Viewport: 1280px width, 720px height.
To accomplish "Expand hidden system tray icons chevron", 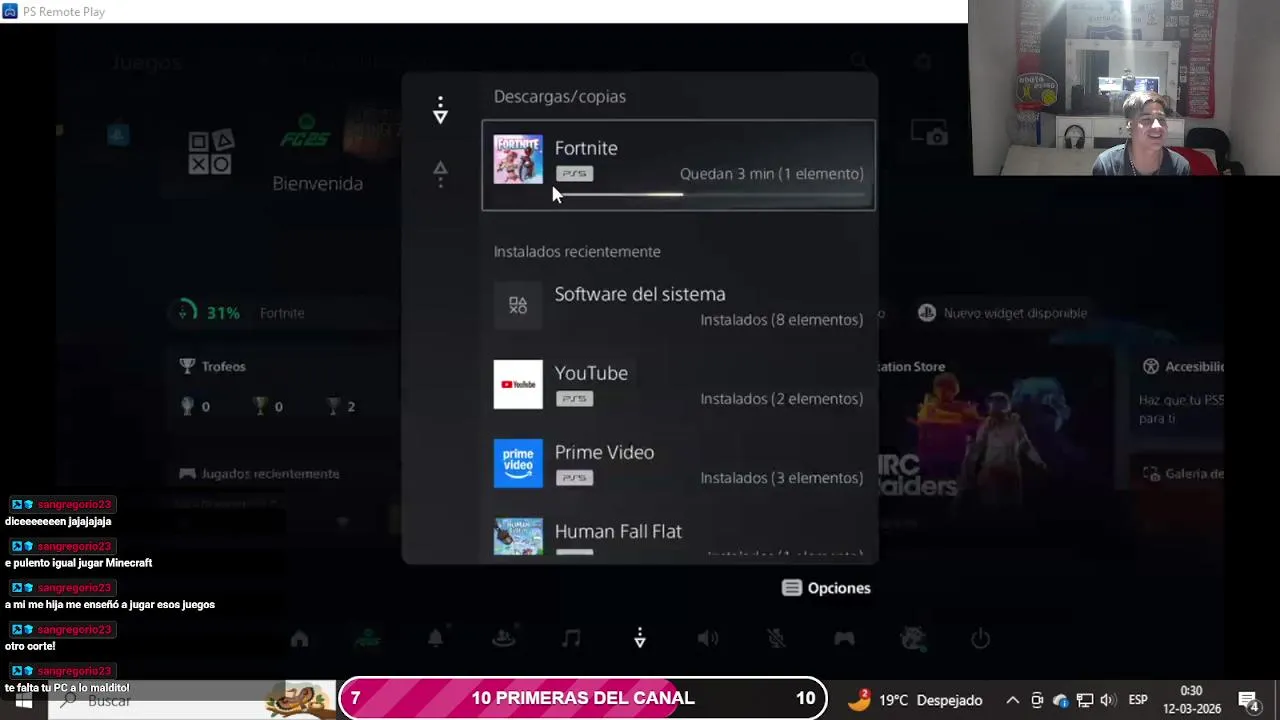I will point(1012,700).
